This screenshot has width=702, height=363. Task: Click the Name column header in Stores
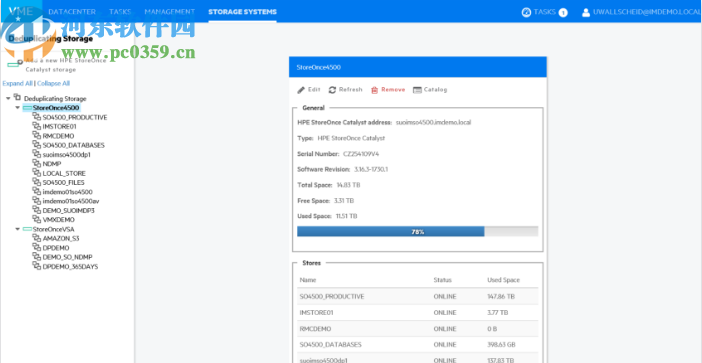click(308, 280)
